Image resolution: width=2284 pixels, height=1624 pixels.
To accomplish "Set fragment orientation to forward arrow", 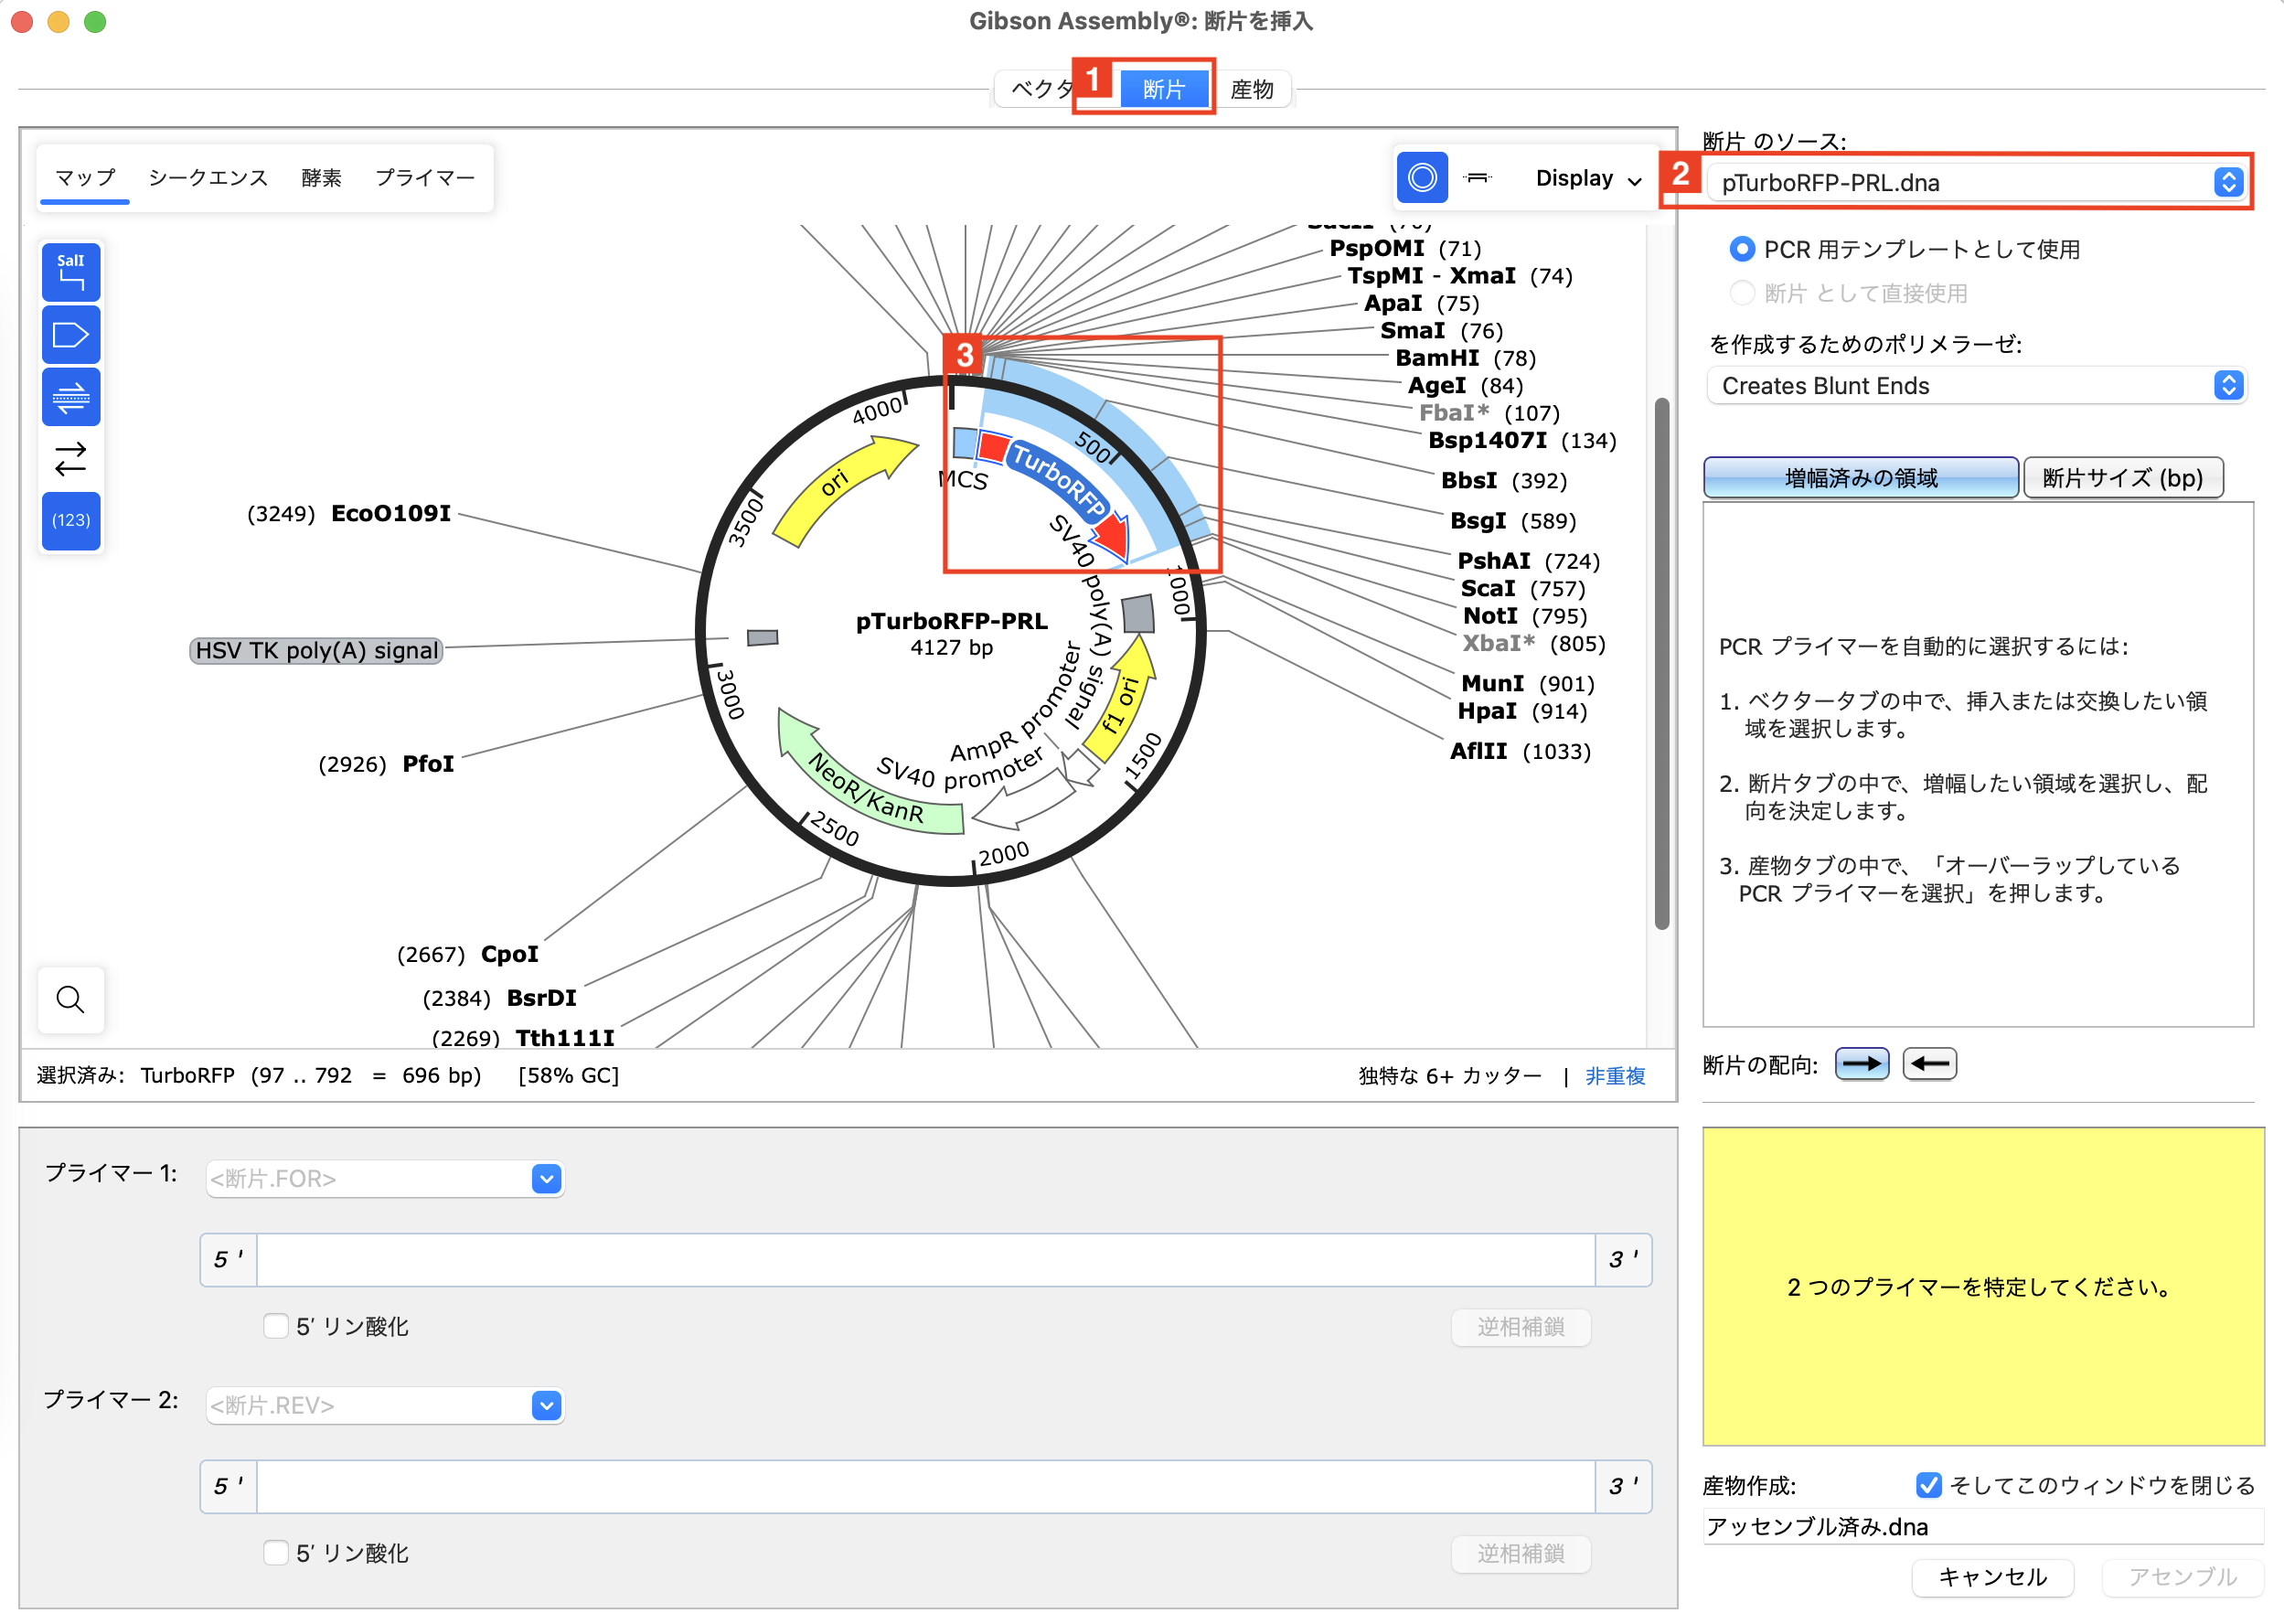I will 1861,1064.
